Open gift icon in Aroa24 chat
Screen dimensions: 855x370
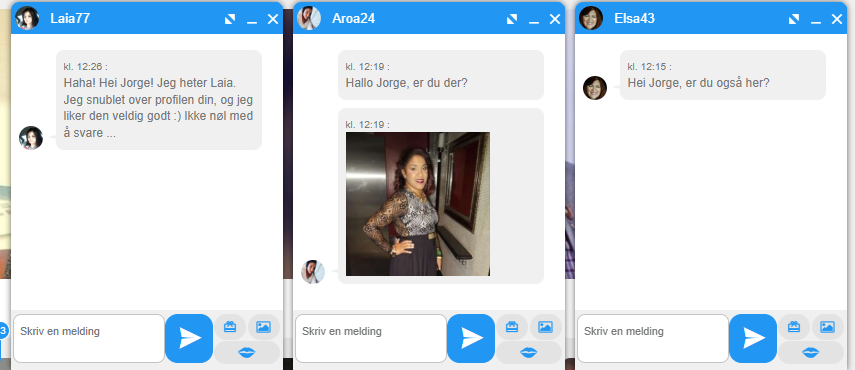pos(512,327)
